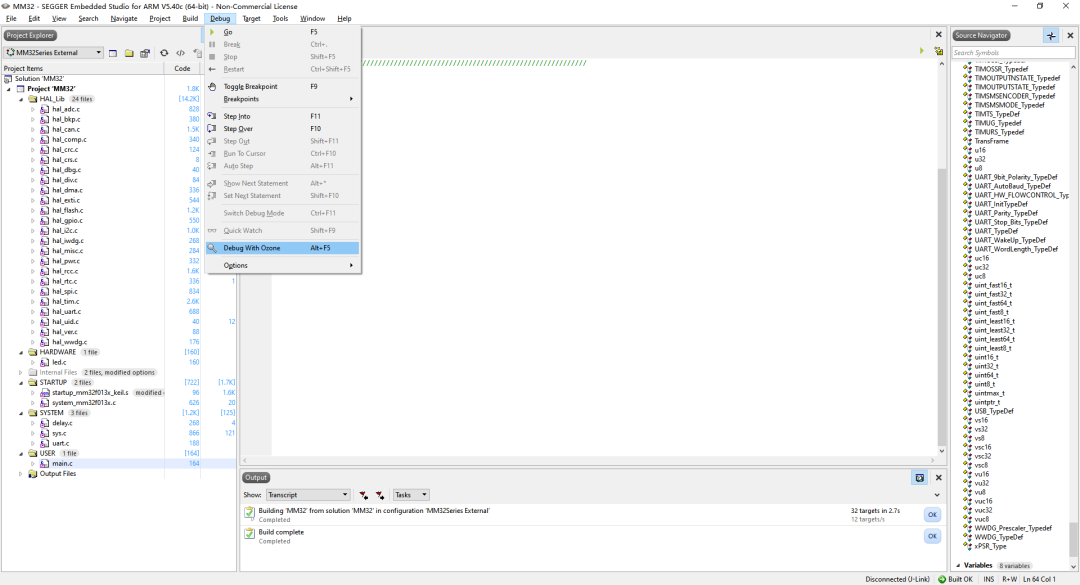Select system_mm32f013x.c in STARTUP
The width and height of the screenshot is (1080, 585).
[84, 403]
